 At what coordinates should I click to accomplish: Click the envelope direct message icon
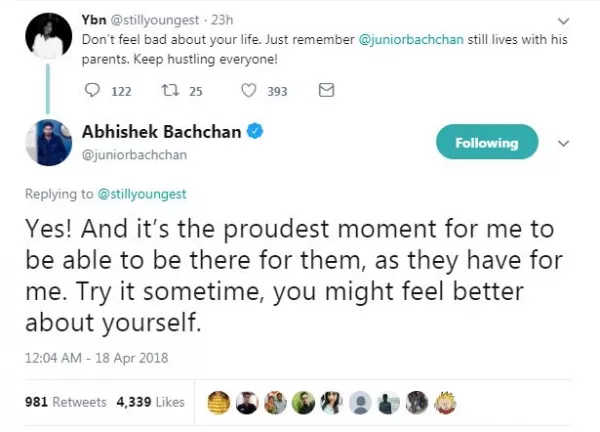(325, 91)
